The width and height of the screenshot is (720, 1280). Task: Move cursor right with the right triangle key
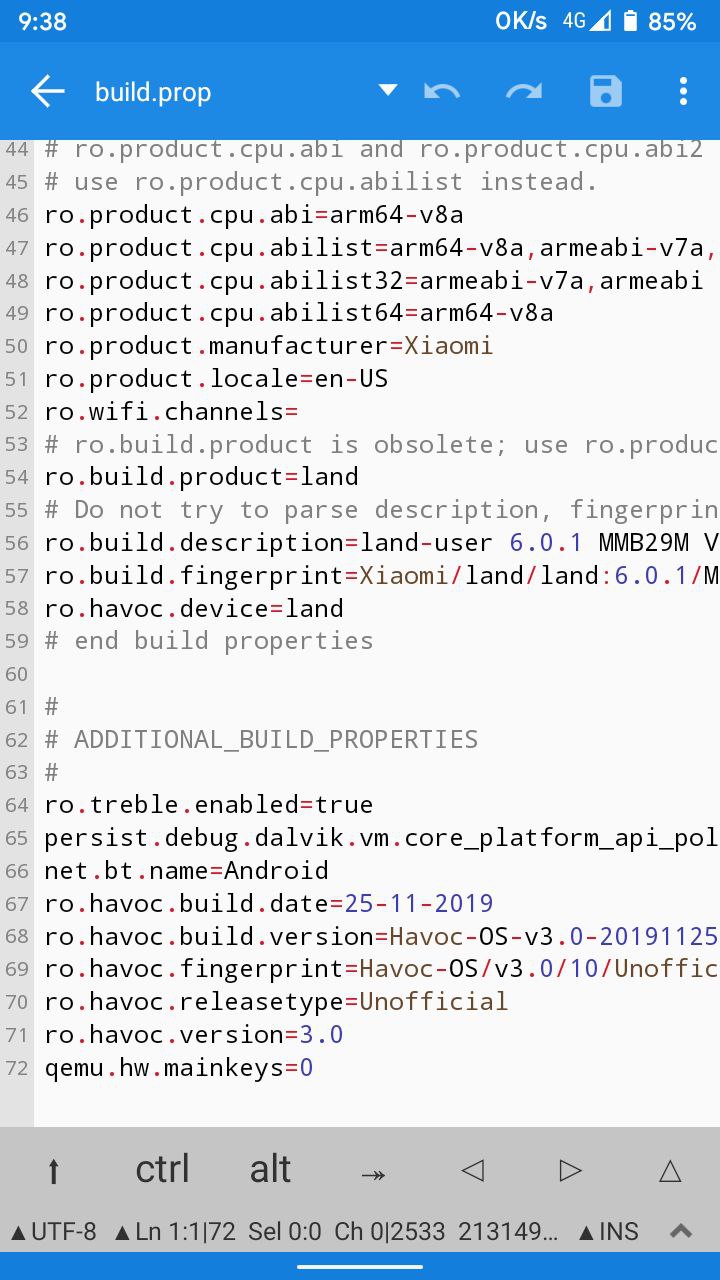point(570,1170)
